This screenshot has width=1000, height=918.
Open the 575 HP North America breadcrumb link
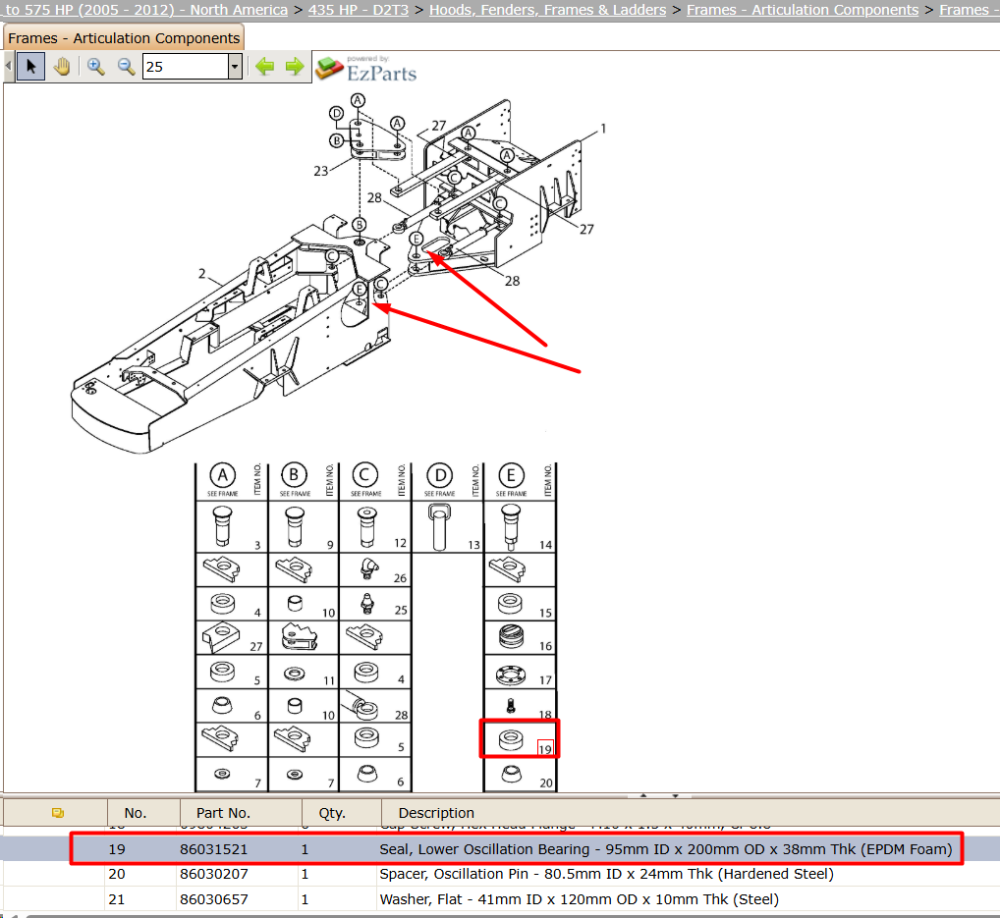[x=145, y=10]
